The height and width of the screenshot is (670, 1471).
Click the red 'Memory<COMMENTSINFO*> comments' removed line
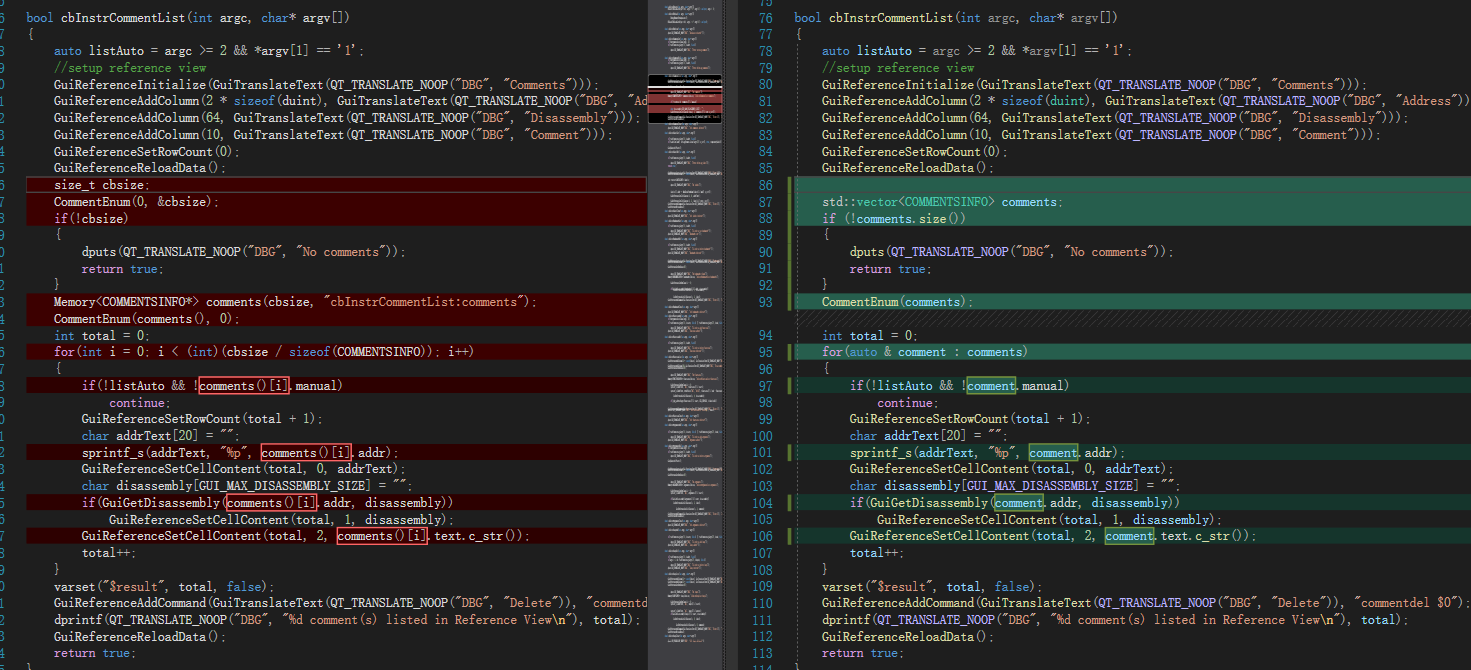coord(200,301)
